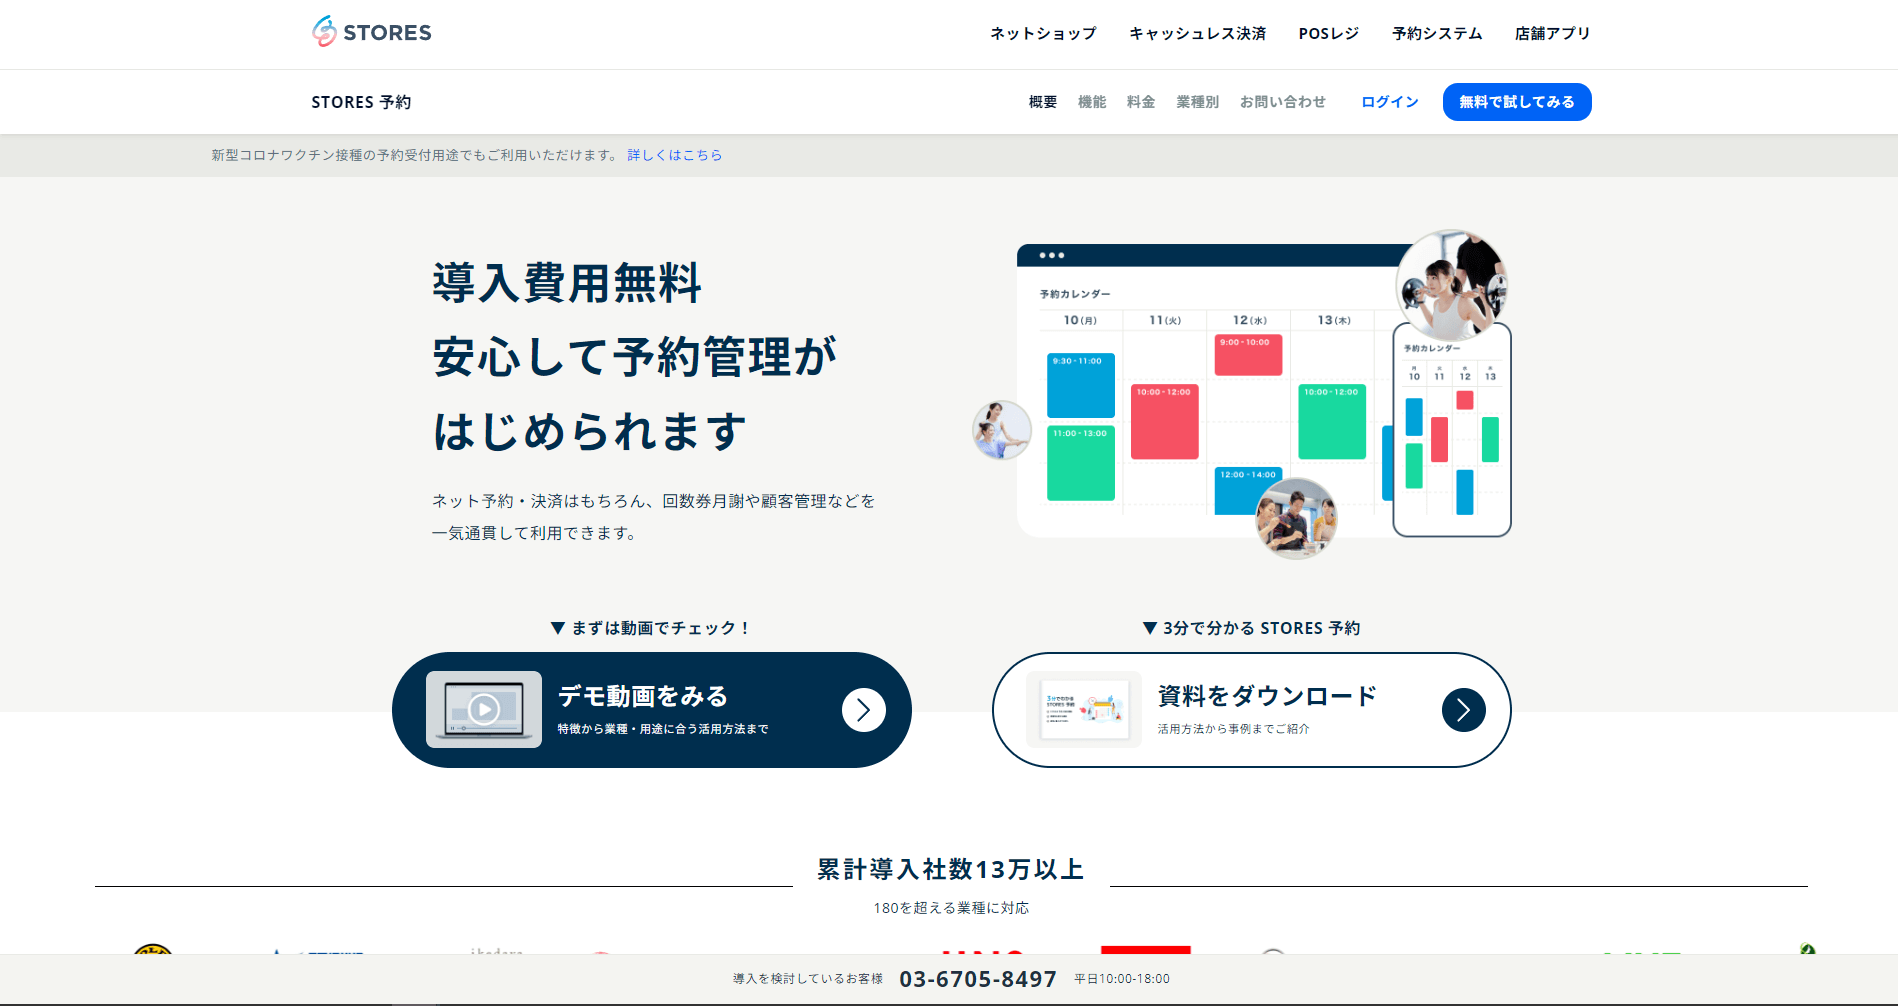Click the 累計導入社数13万以上 heading
This screenshot has width=1898, height=1006.
click(951, 869)
